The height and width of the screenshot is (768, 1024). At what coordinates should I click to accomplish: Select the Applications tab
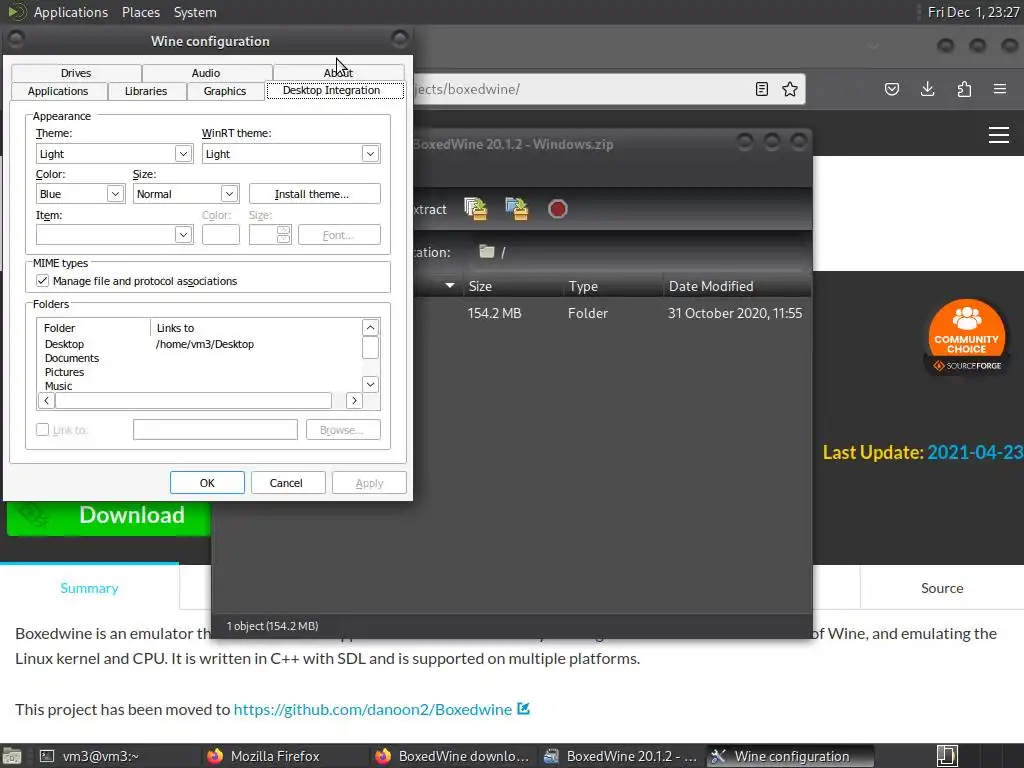coord(58,91)
